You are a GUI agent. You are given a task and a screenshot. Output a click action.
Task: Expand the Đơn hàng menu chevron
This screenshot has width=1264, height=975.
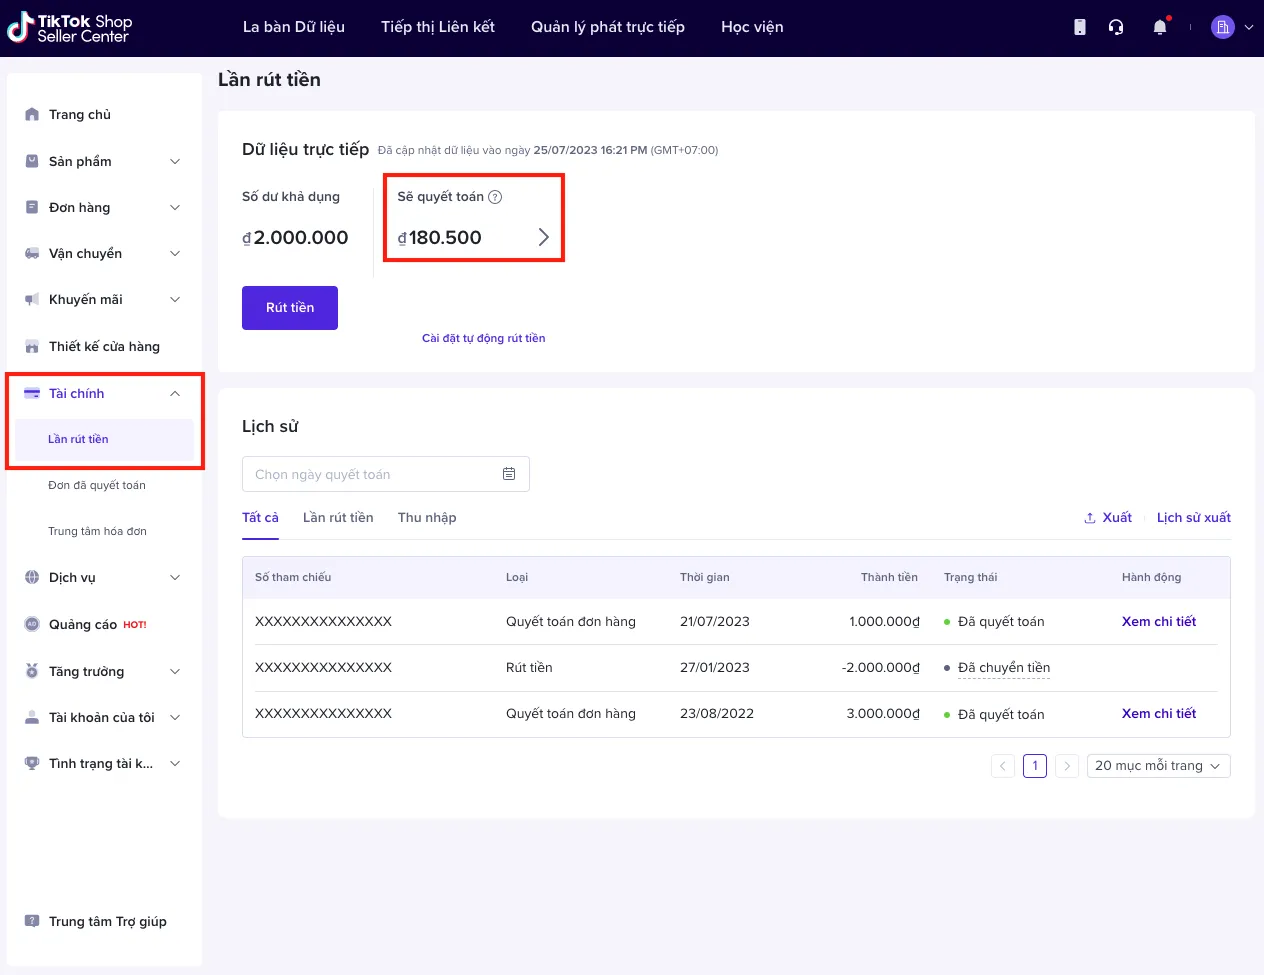[x=175, y=207]
